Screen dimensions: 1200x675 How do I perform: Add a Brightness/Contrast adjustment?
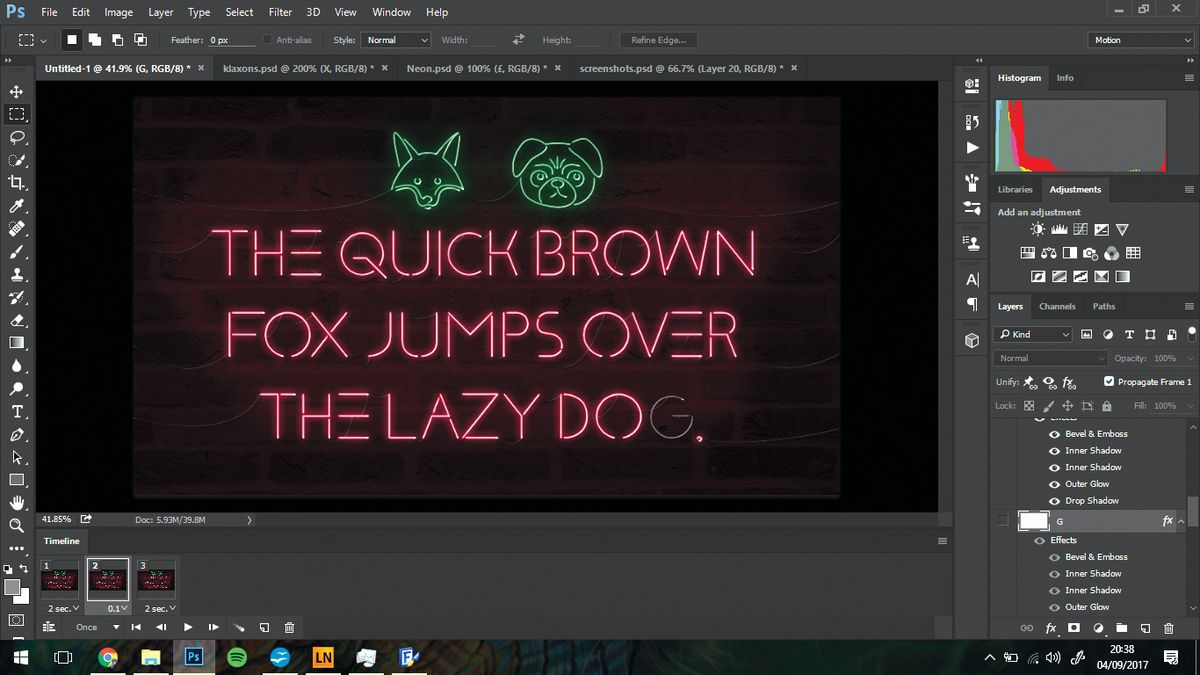[1038, 229]
